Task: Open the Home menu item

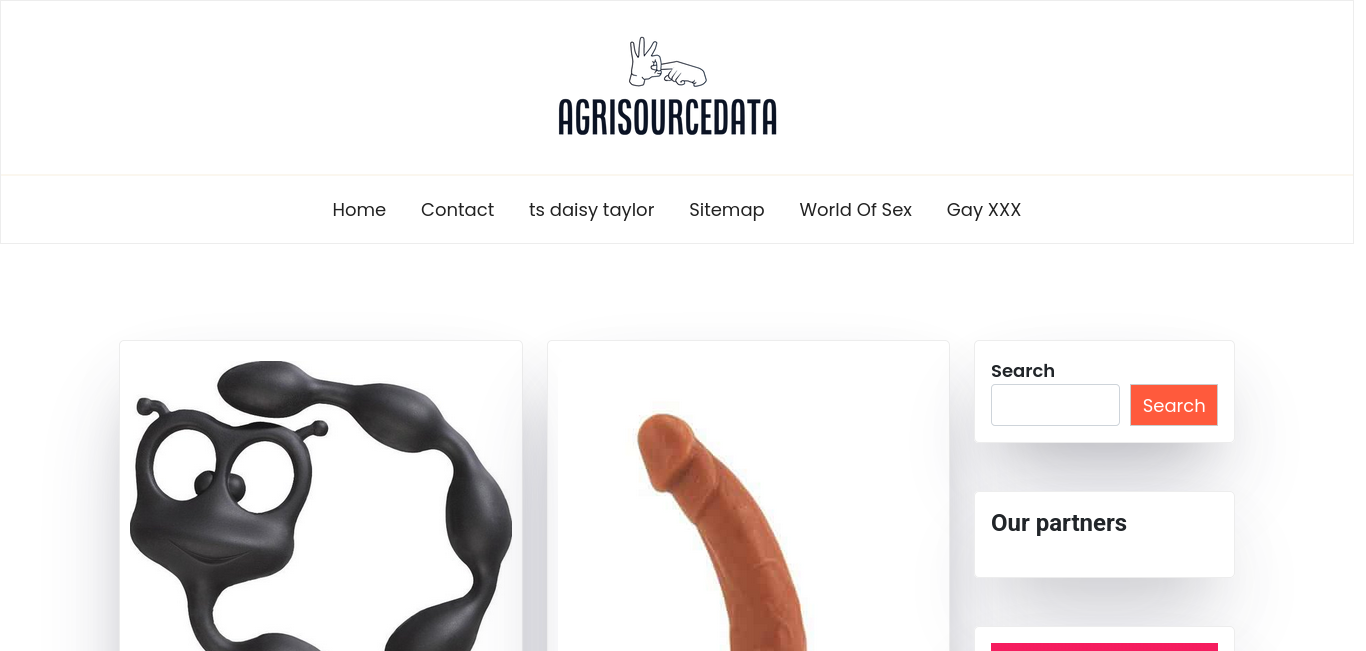Action: (x=359, y=210)
